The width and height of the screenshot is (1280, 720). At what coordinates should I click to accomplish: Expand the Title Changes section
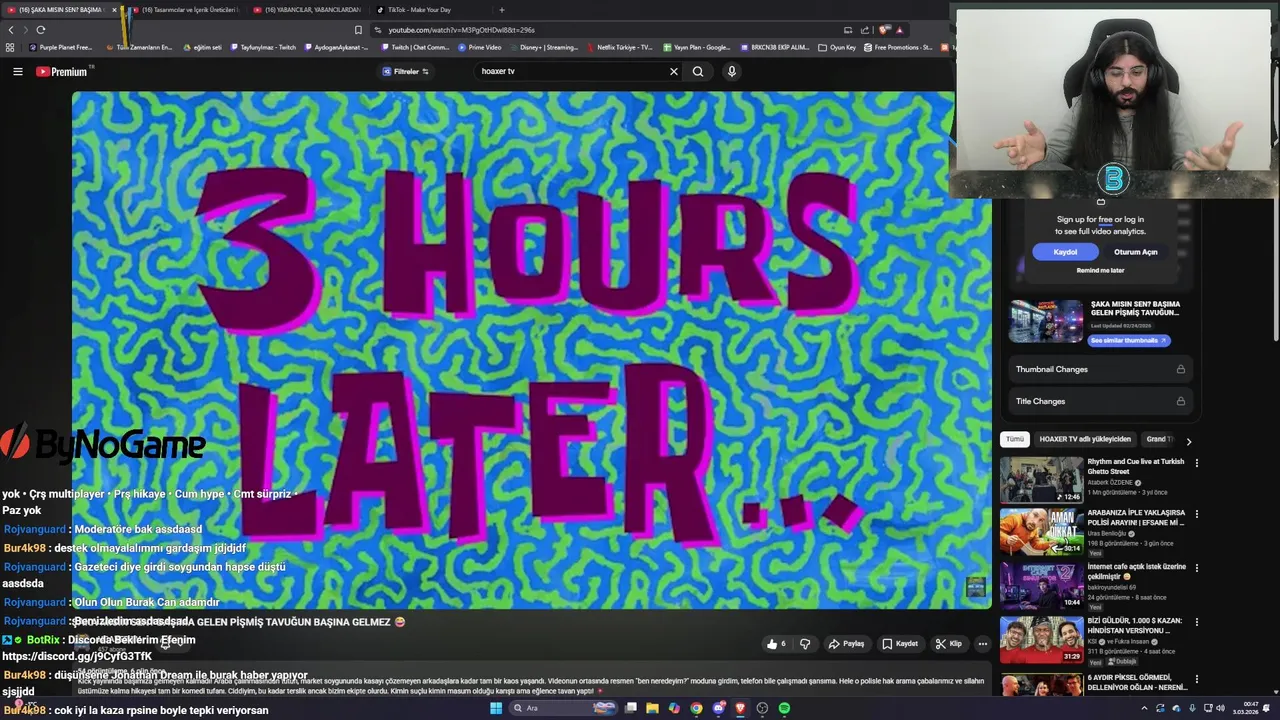click(x=1100, y=401)
